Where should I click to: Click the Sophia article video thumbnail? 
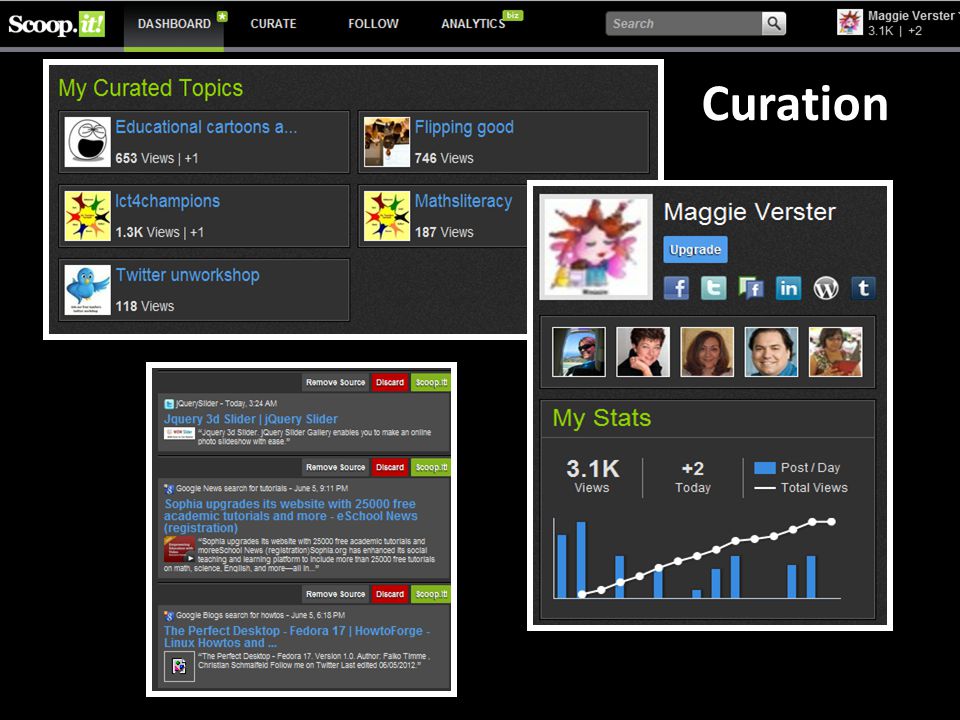tap(179, 550)
